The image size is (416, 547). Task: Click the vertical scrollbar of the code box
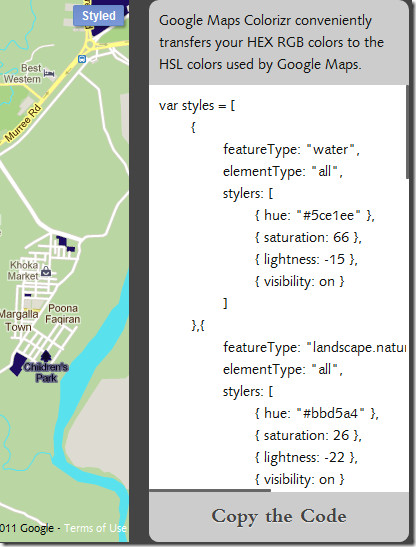coord(407,132)
